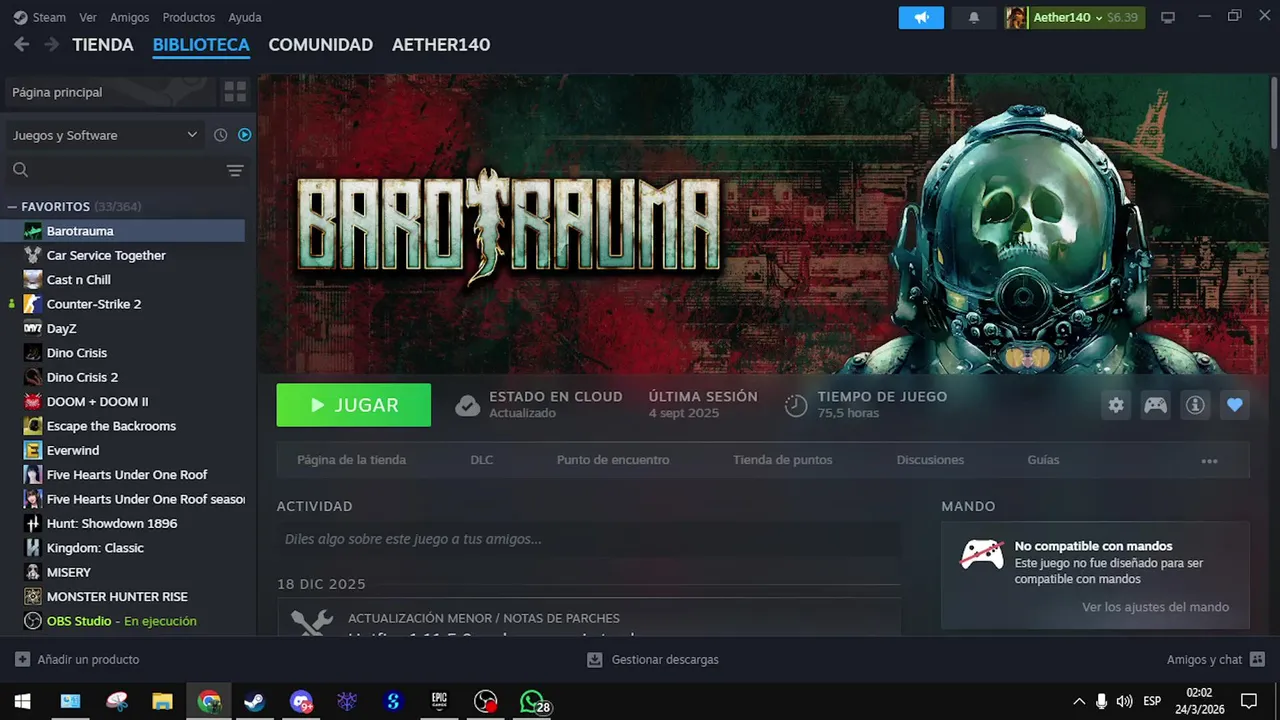Image resolution: width=1280 pixels, height=720 pixels.
Task: Open the Ayuda menu
Action: point(245,17)
